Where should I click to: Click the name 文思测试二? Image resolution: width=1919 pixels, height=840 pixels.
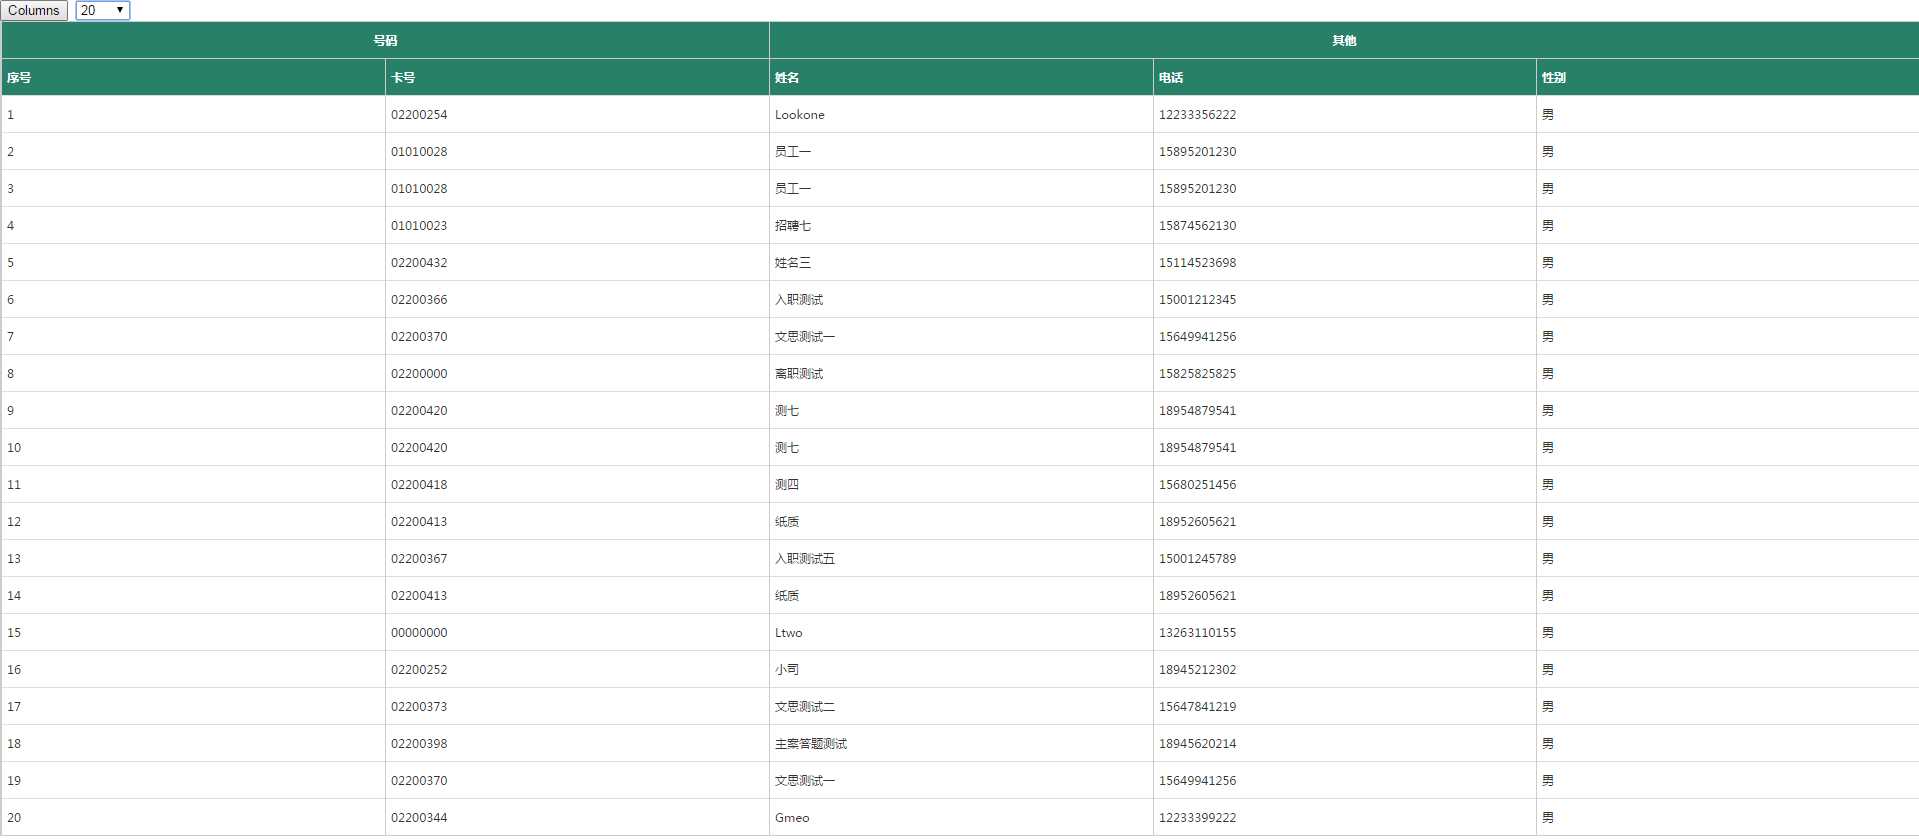[805, 707]
